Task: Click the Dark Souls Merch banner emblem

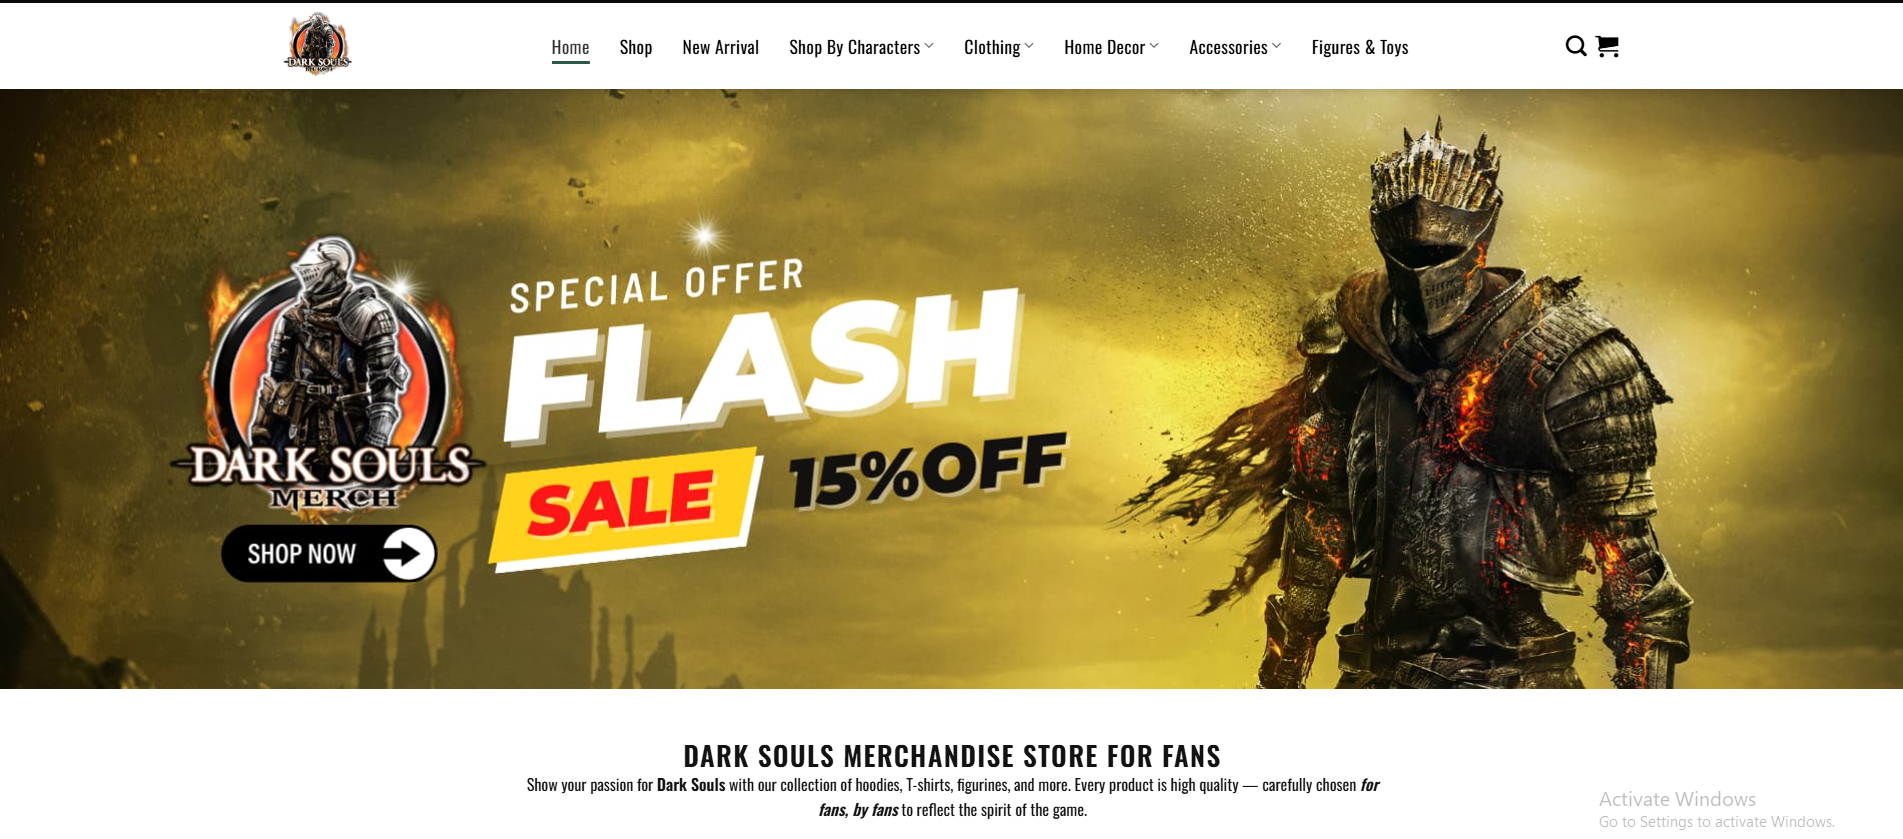Action: [328, 375]
